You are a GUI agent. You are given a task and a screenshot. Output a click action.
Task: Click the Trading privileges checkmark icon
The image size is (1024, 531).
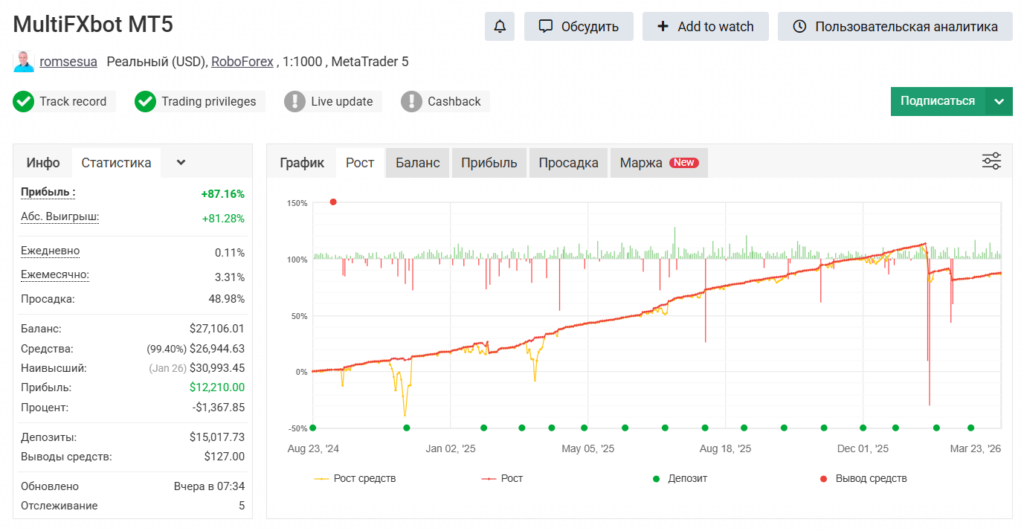(x=146, y=101)
